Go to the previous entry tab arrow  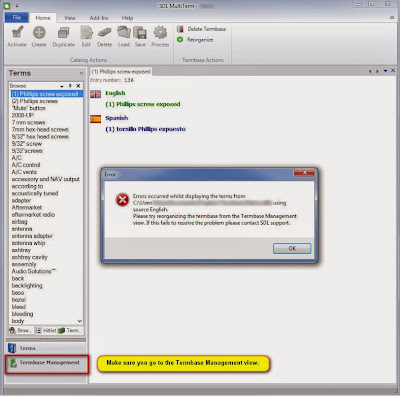370,71
